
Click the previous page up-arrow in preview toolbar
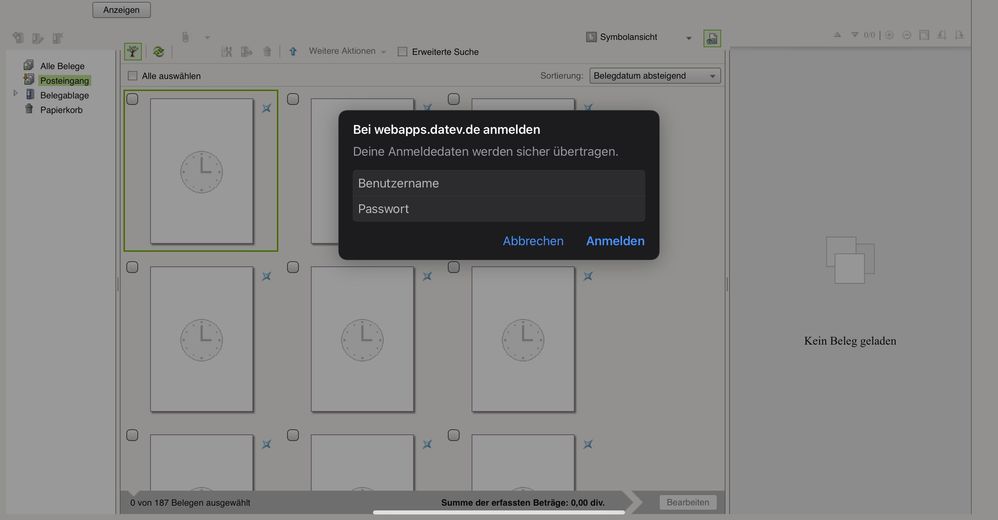[x=838, y=35]
